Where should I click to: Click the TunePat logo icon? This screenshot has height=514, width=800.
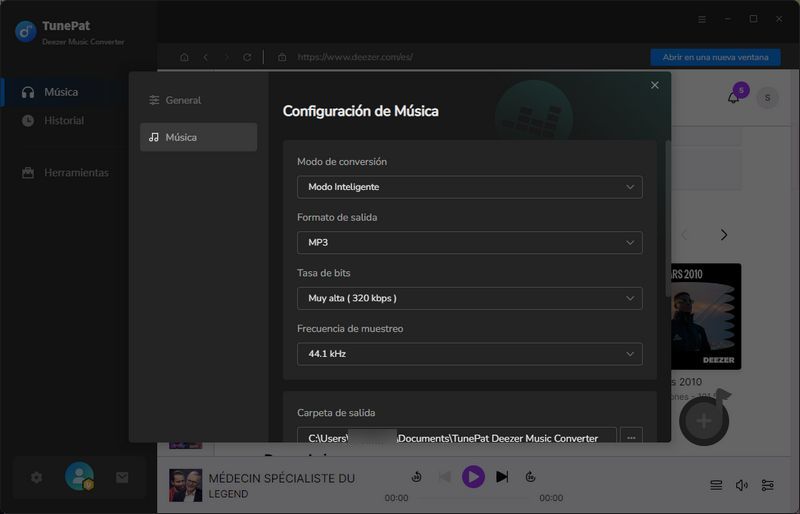pos(26,31)
